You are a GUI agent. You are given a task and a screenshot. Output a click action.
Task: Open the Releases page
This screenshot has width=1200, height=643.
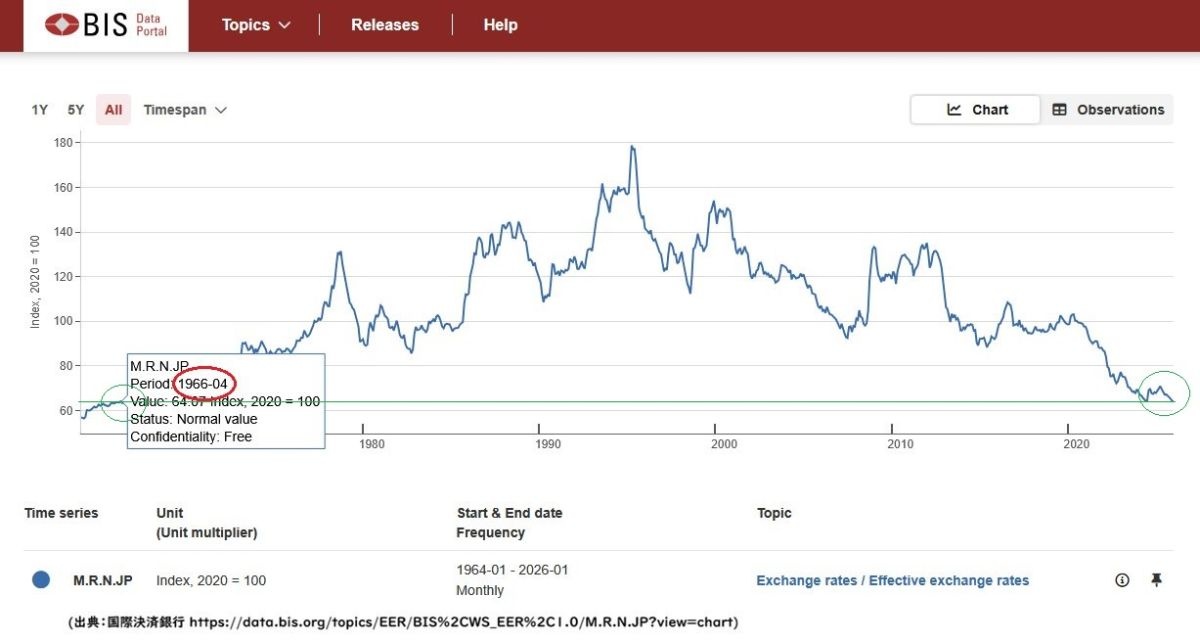(385, 25)
